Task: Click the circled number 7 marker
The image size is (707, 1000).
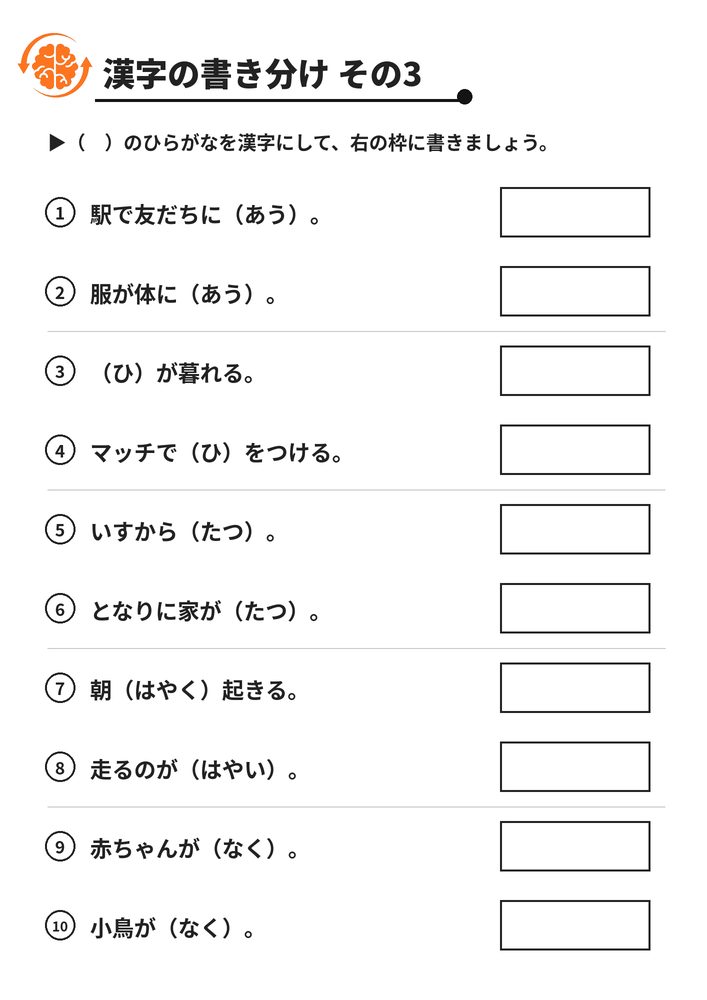Action: point(60,689)
